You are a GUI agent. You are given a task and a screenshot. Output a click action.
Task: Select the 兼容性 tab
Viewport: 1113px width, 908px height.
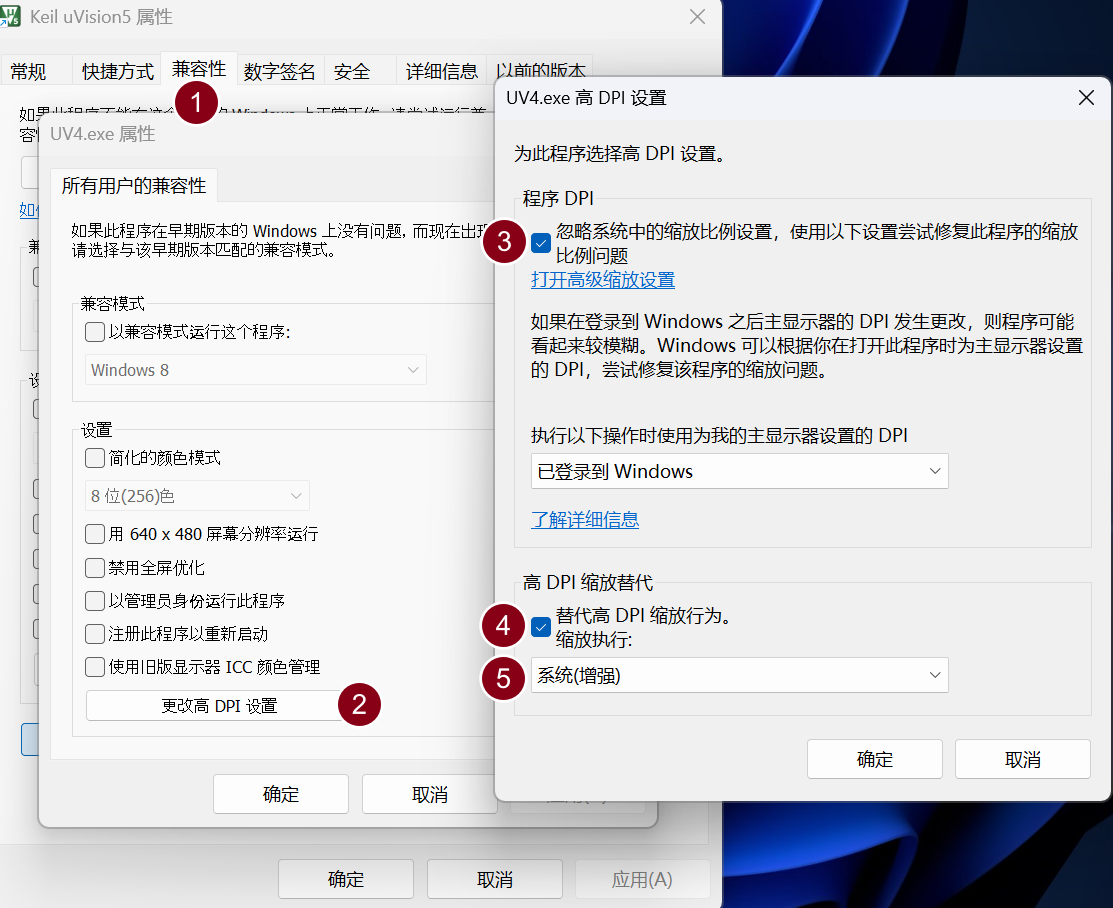pos(199,69)
